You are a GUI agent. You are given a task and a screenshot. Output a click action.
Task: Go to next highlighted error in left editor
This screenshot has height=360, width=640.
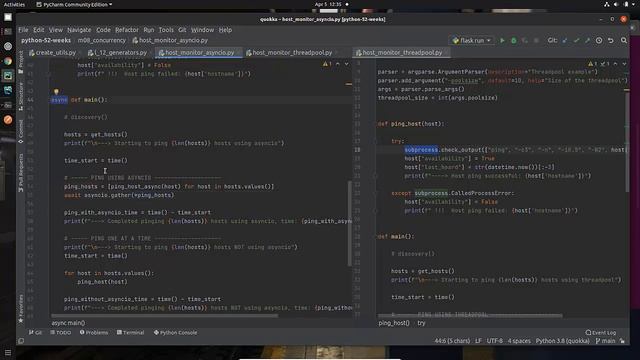click(347, 64)
